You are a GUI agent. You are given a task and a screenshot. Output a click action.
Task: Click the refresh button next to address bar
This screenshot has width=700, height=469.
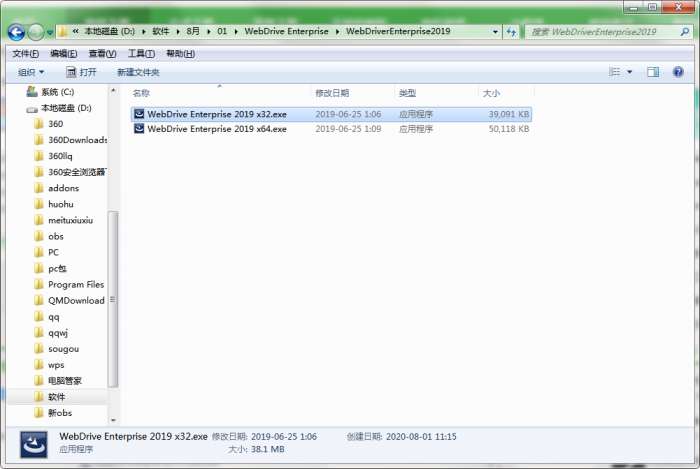pyautogui.click(x=511, y=32)
